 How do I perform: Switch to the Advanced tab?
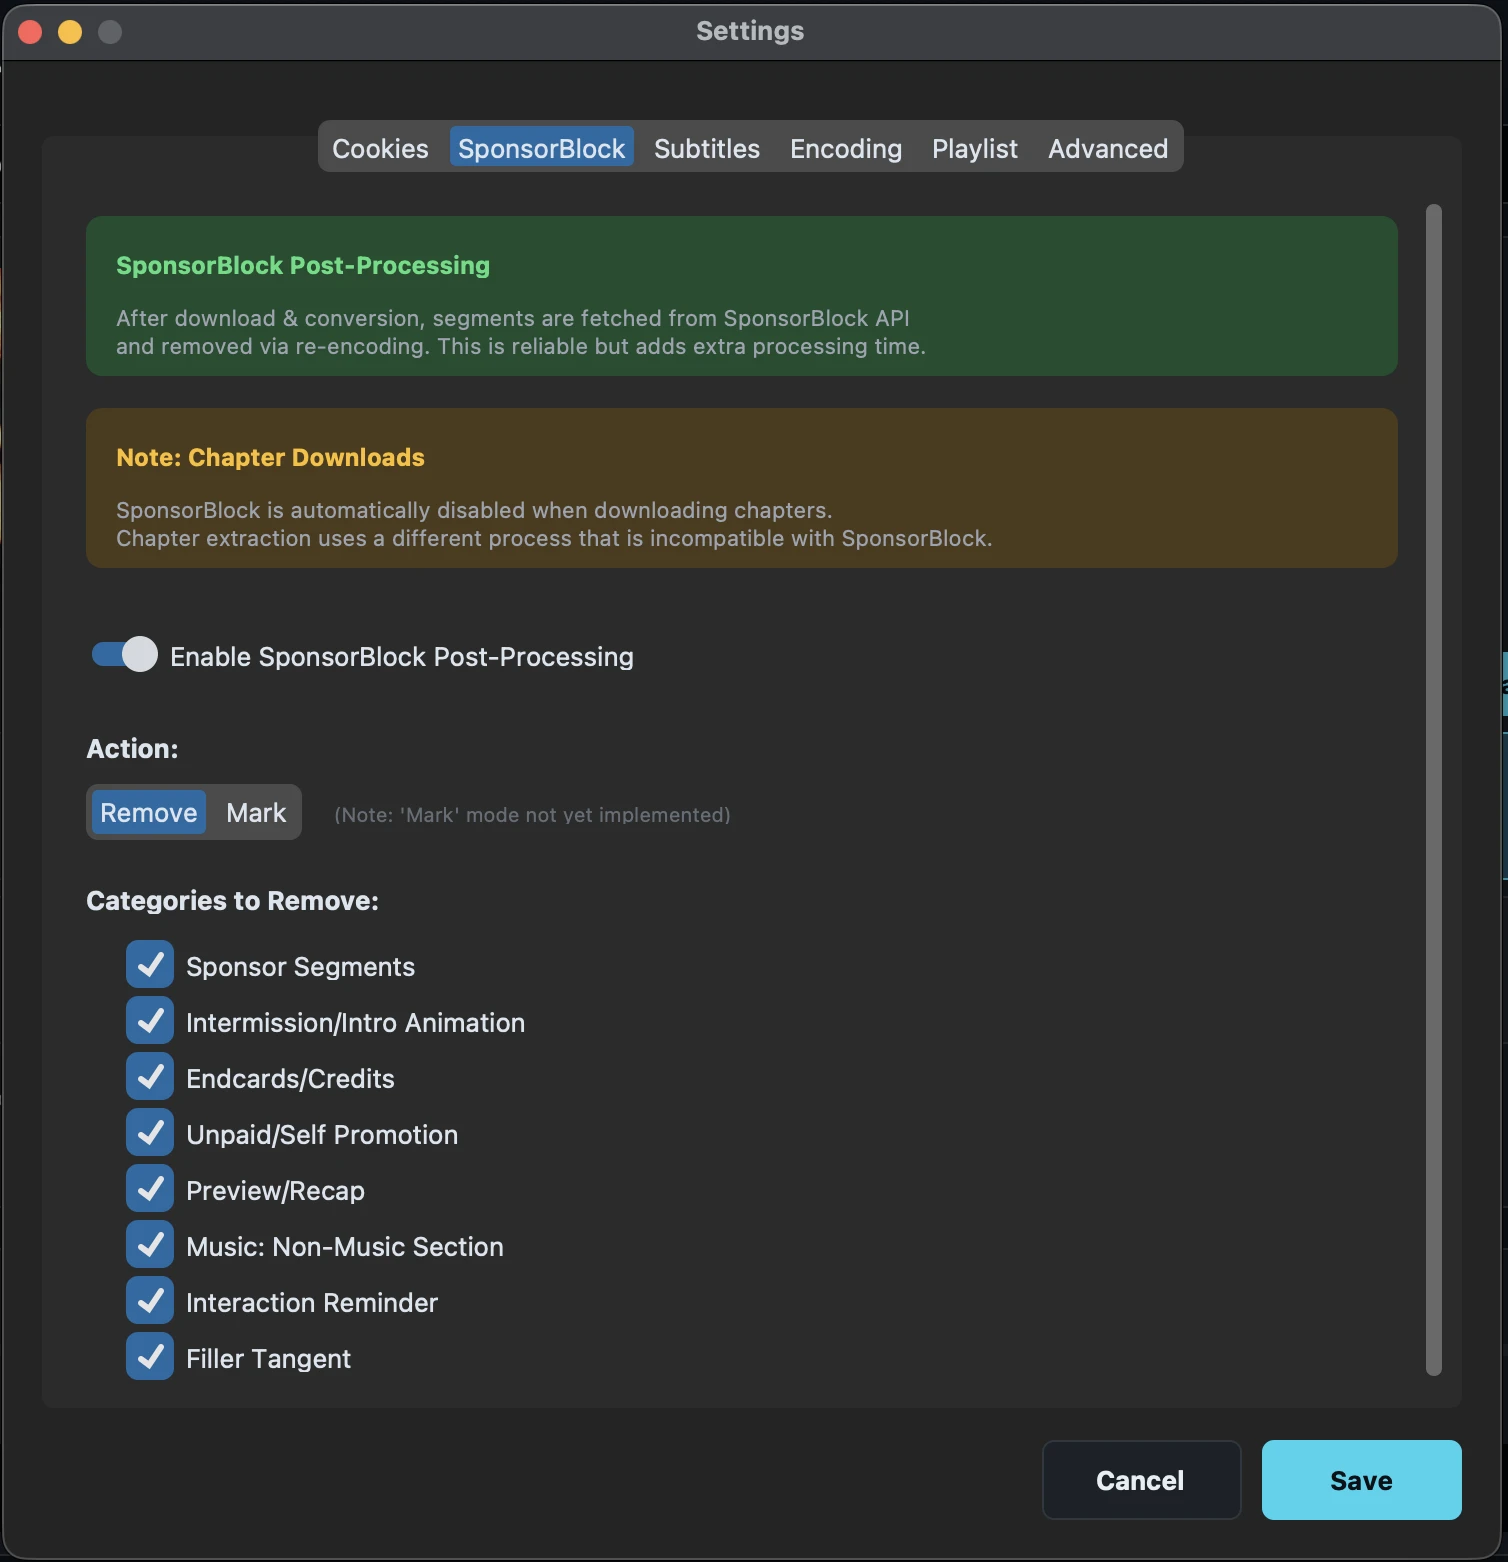click(1108, 148)
